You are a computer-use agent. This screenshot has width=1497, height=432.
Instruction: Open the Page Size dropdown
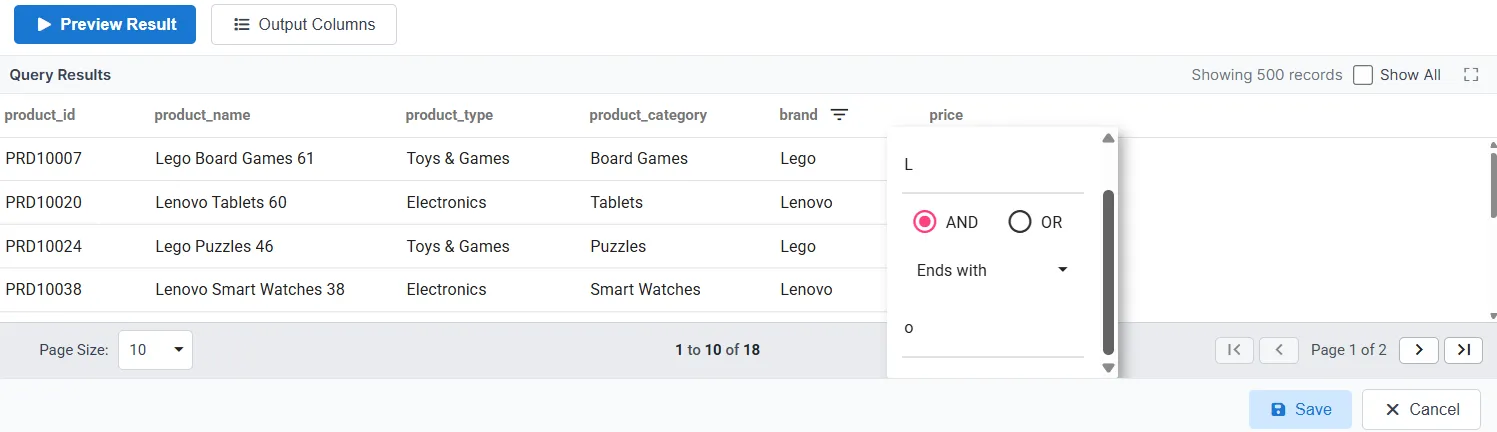155,350
